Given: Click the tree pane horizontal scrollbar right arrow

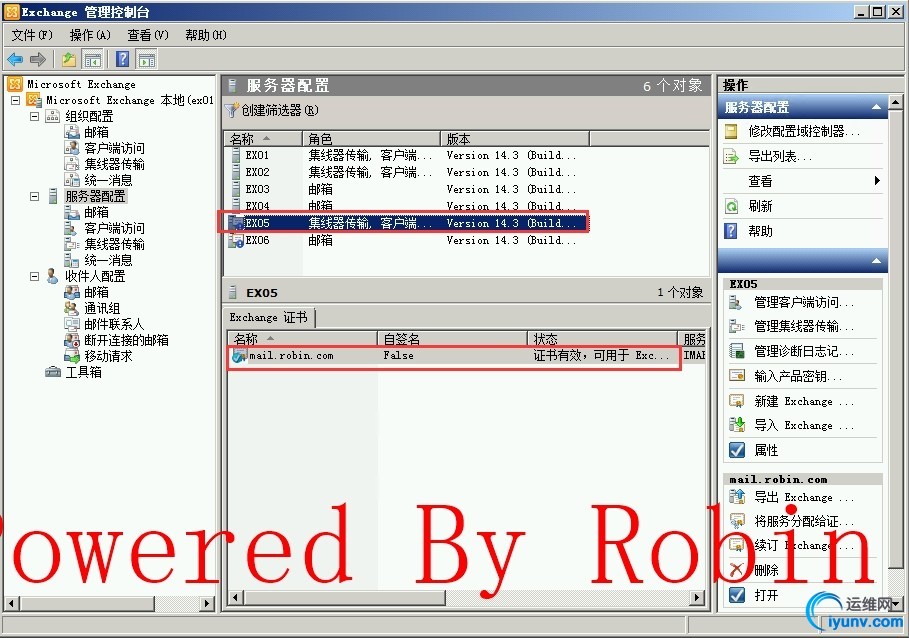Looking at the screenshot, I should [206, 603].
